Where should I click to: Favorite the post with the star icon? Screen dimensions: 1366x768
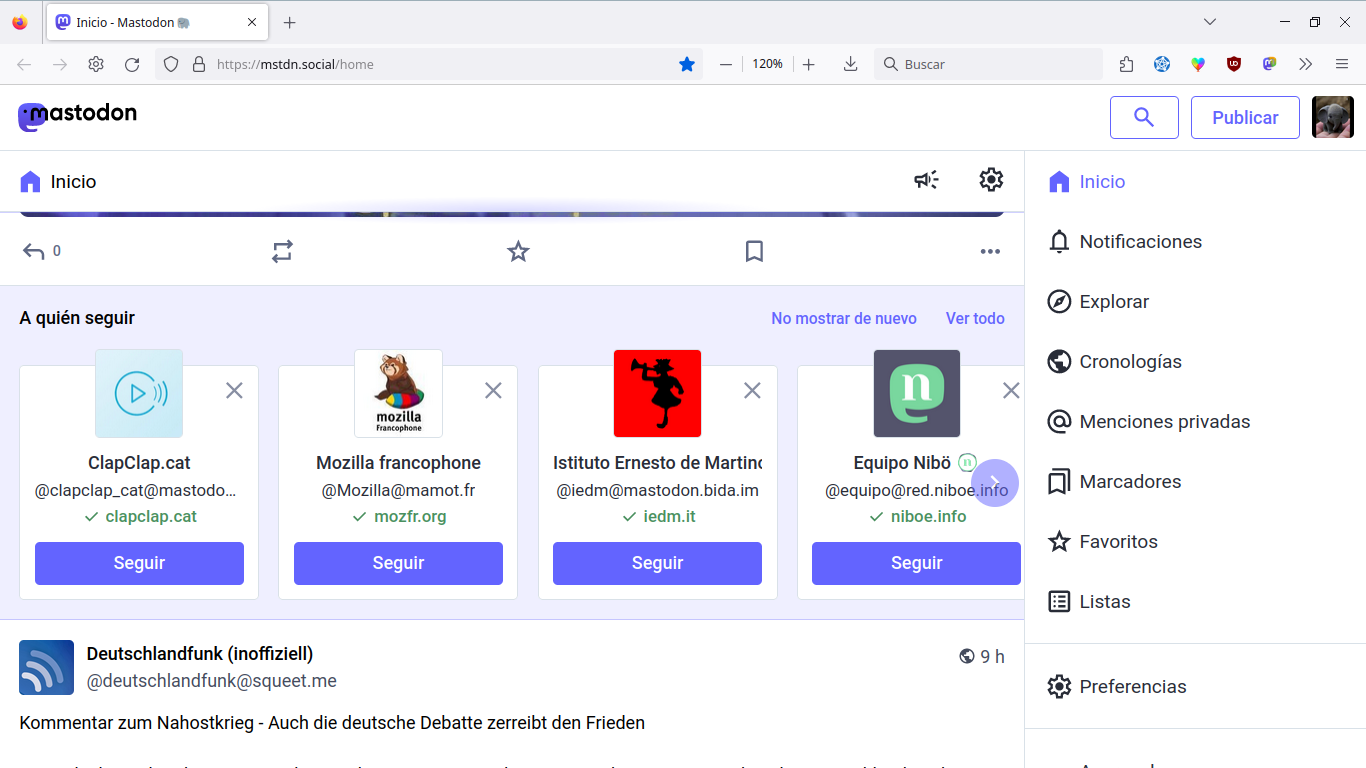point(518,251)
